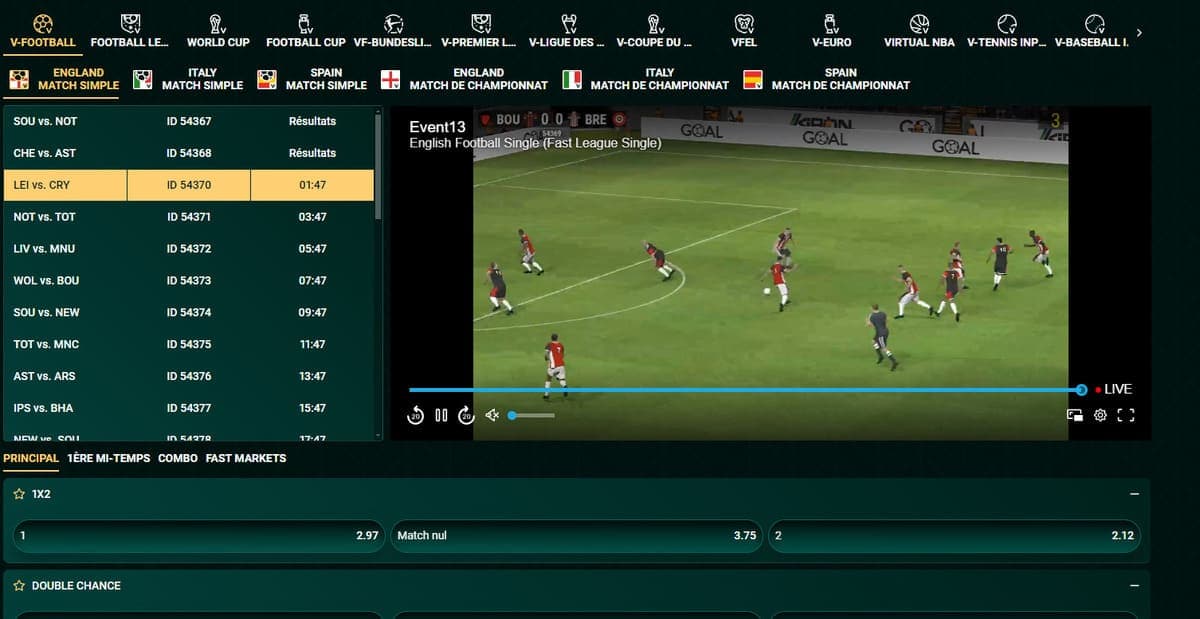Image resolution: width=1200 pixels, height=619 pixels.
Task: Bet on outcome 2 at 2.12
Action: [x=954, y=535]
